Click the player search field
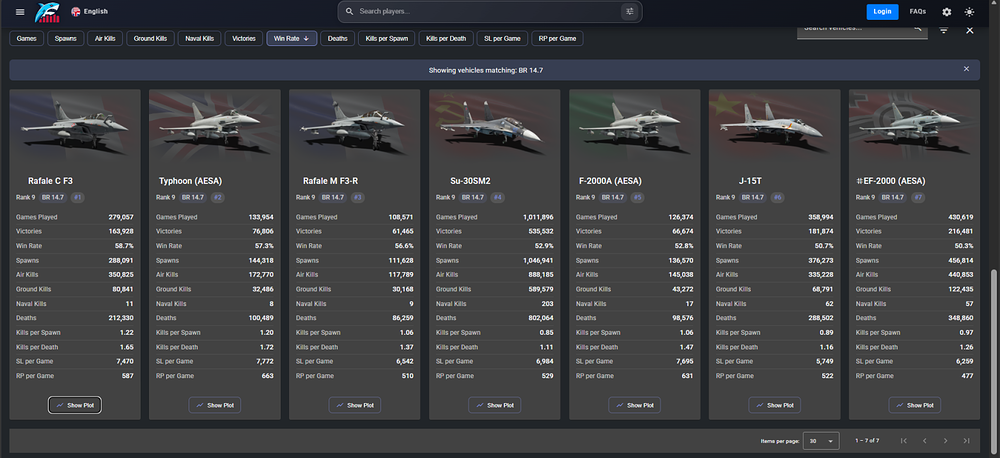 [x=486, y=11]
